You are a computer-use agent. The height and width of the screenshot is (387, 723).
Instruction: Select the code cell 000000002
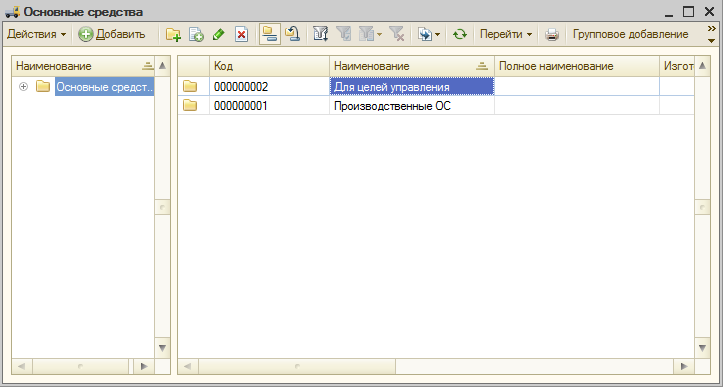269,87
